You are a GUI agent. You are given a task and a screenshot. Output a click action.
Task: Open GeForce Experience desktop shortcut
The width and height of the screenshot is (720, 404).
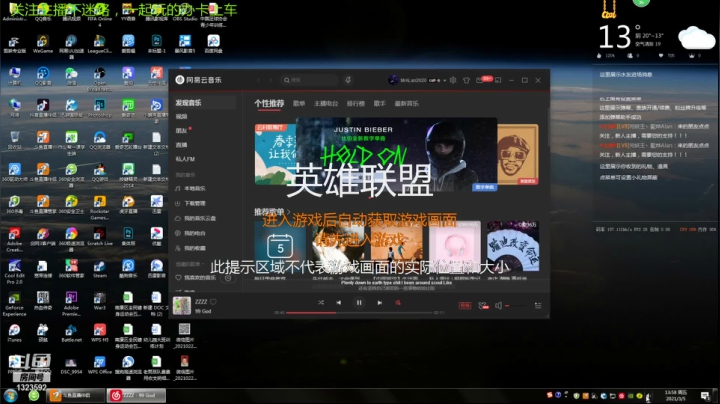[x=14, y=304]
